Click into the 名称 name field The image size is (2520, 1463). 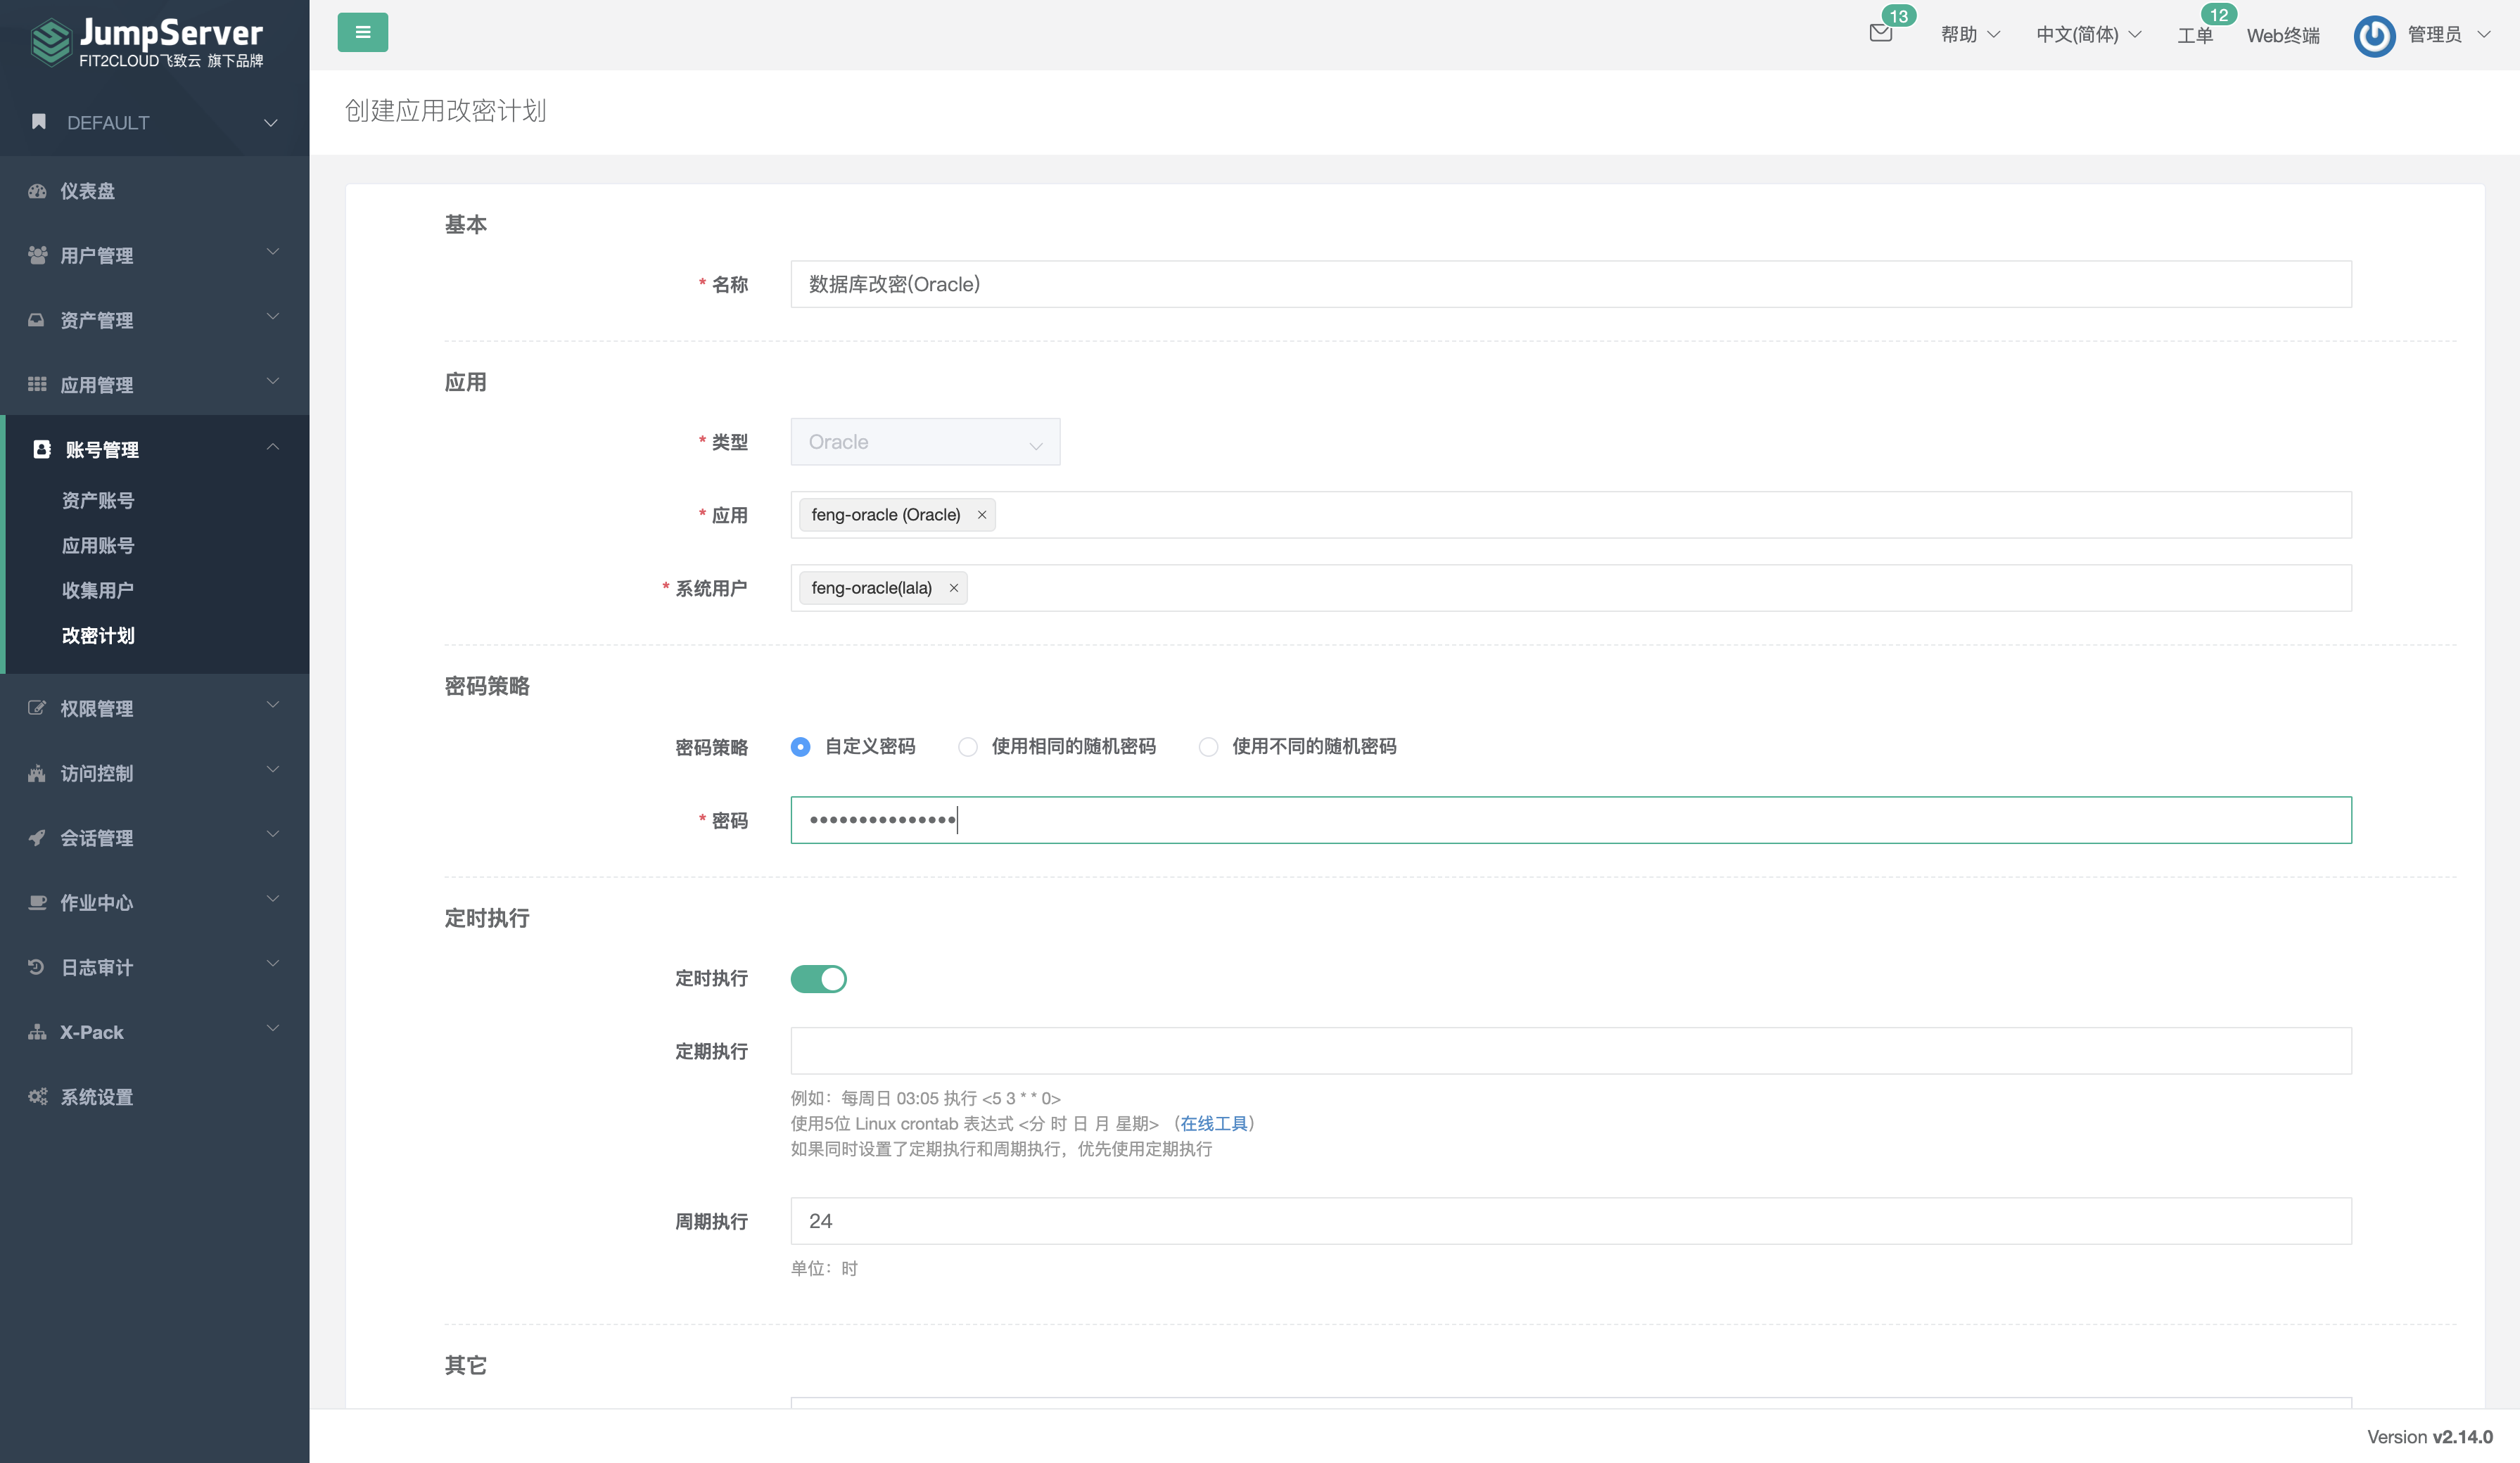(x=1571, y=284)
